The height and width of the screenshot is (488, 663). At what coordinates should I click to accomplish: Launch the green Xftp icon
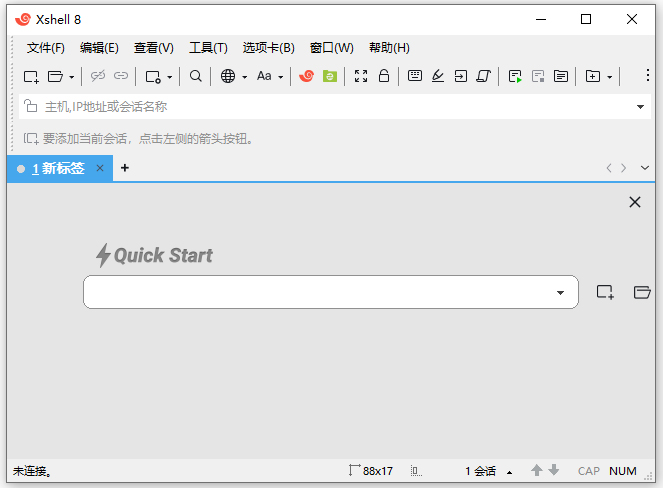[330, 76]
